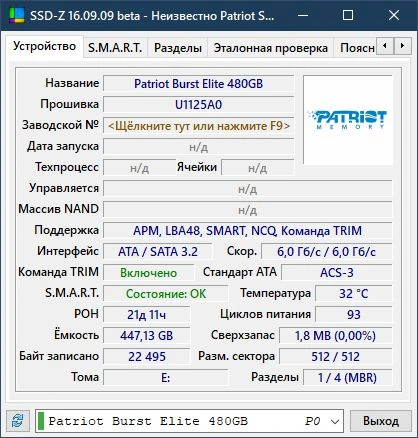This screenshot has width=418, height=438.
Task: Click the Техпроцесс н/д field
Action: pyautogui.click(x=139, y=168)
